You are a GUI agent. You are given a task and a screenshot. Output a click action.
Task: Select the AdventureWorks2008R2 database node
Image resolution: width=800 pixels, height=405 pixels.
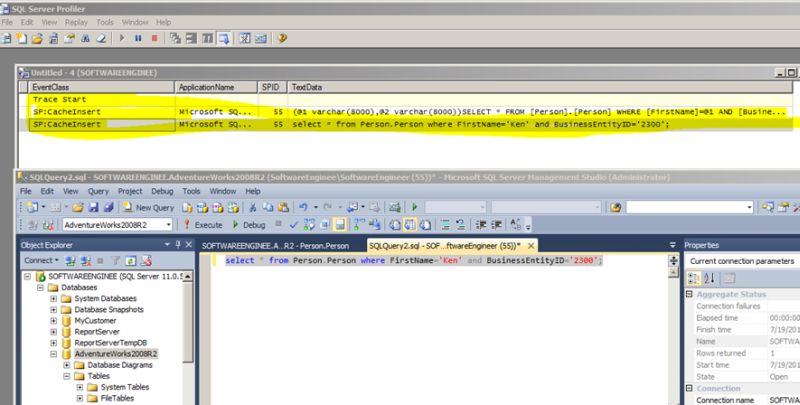pos(116,354)
